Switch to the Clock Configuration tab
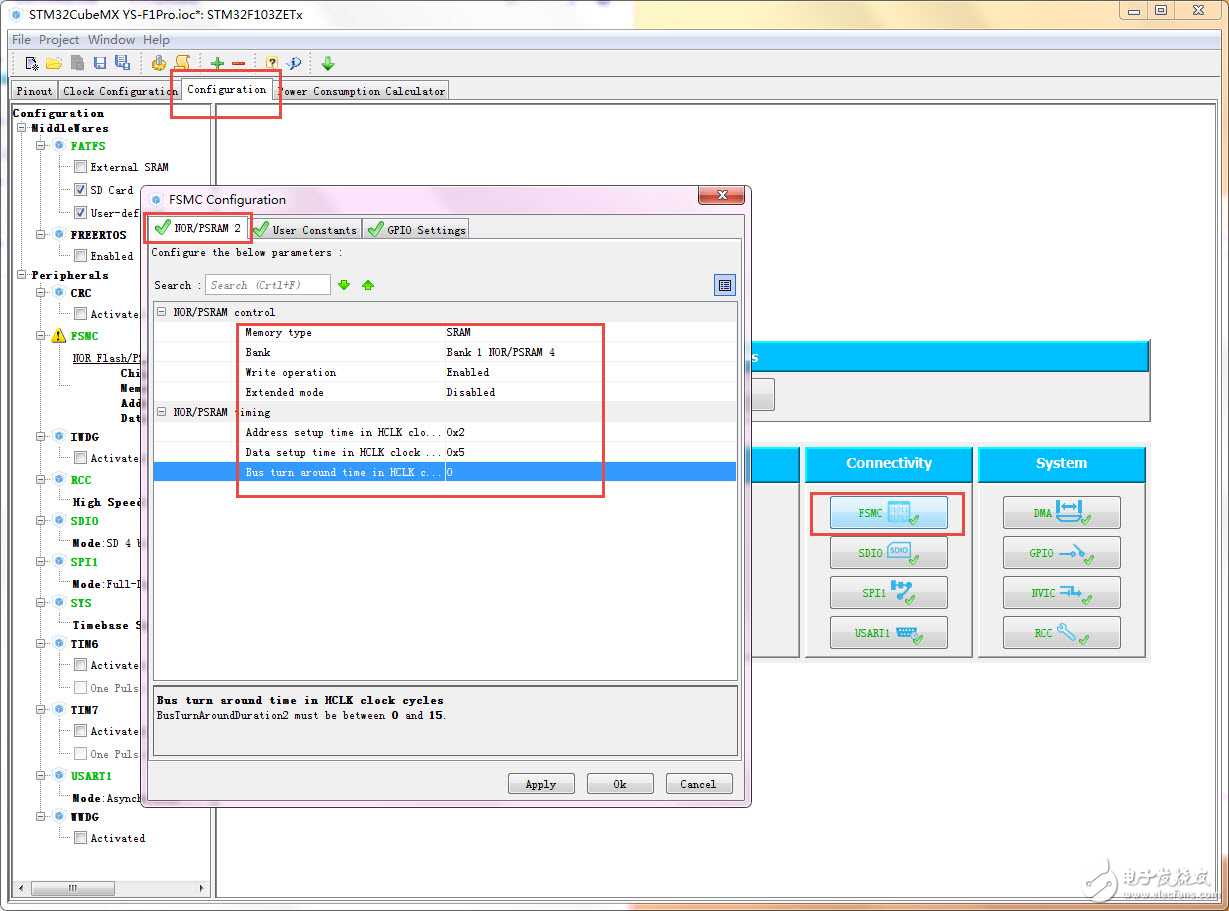The height and width of the screenshot is (911, 1229). pyautogui.click(x=119, y=91)
